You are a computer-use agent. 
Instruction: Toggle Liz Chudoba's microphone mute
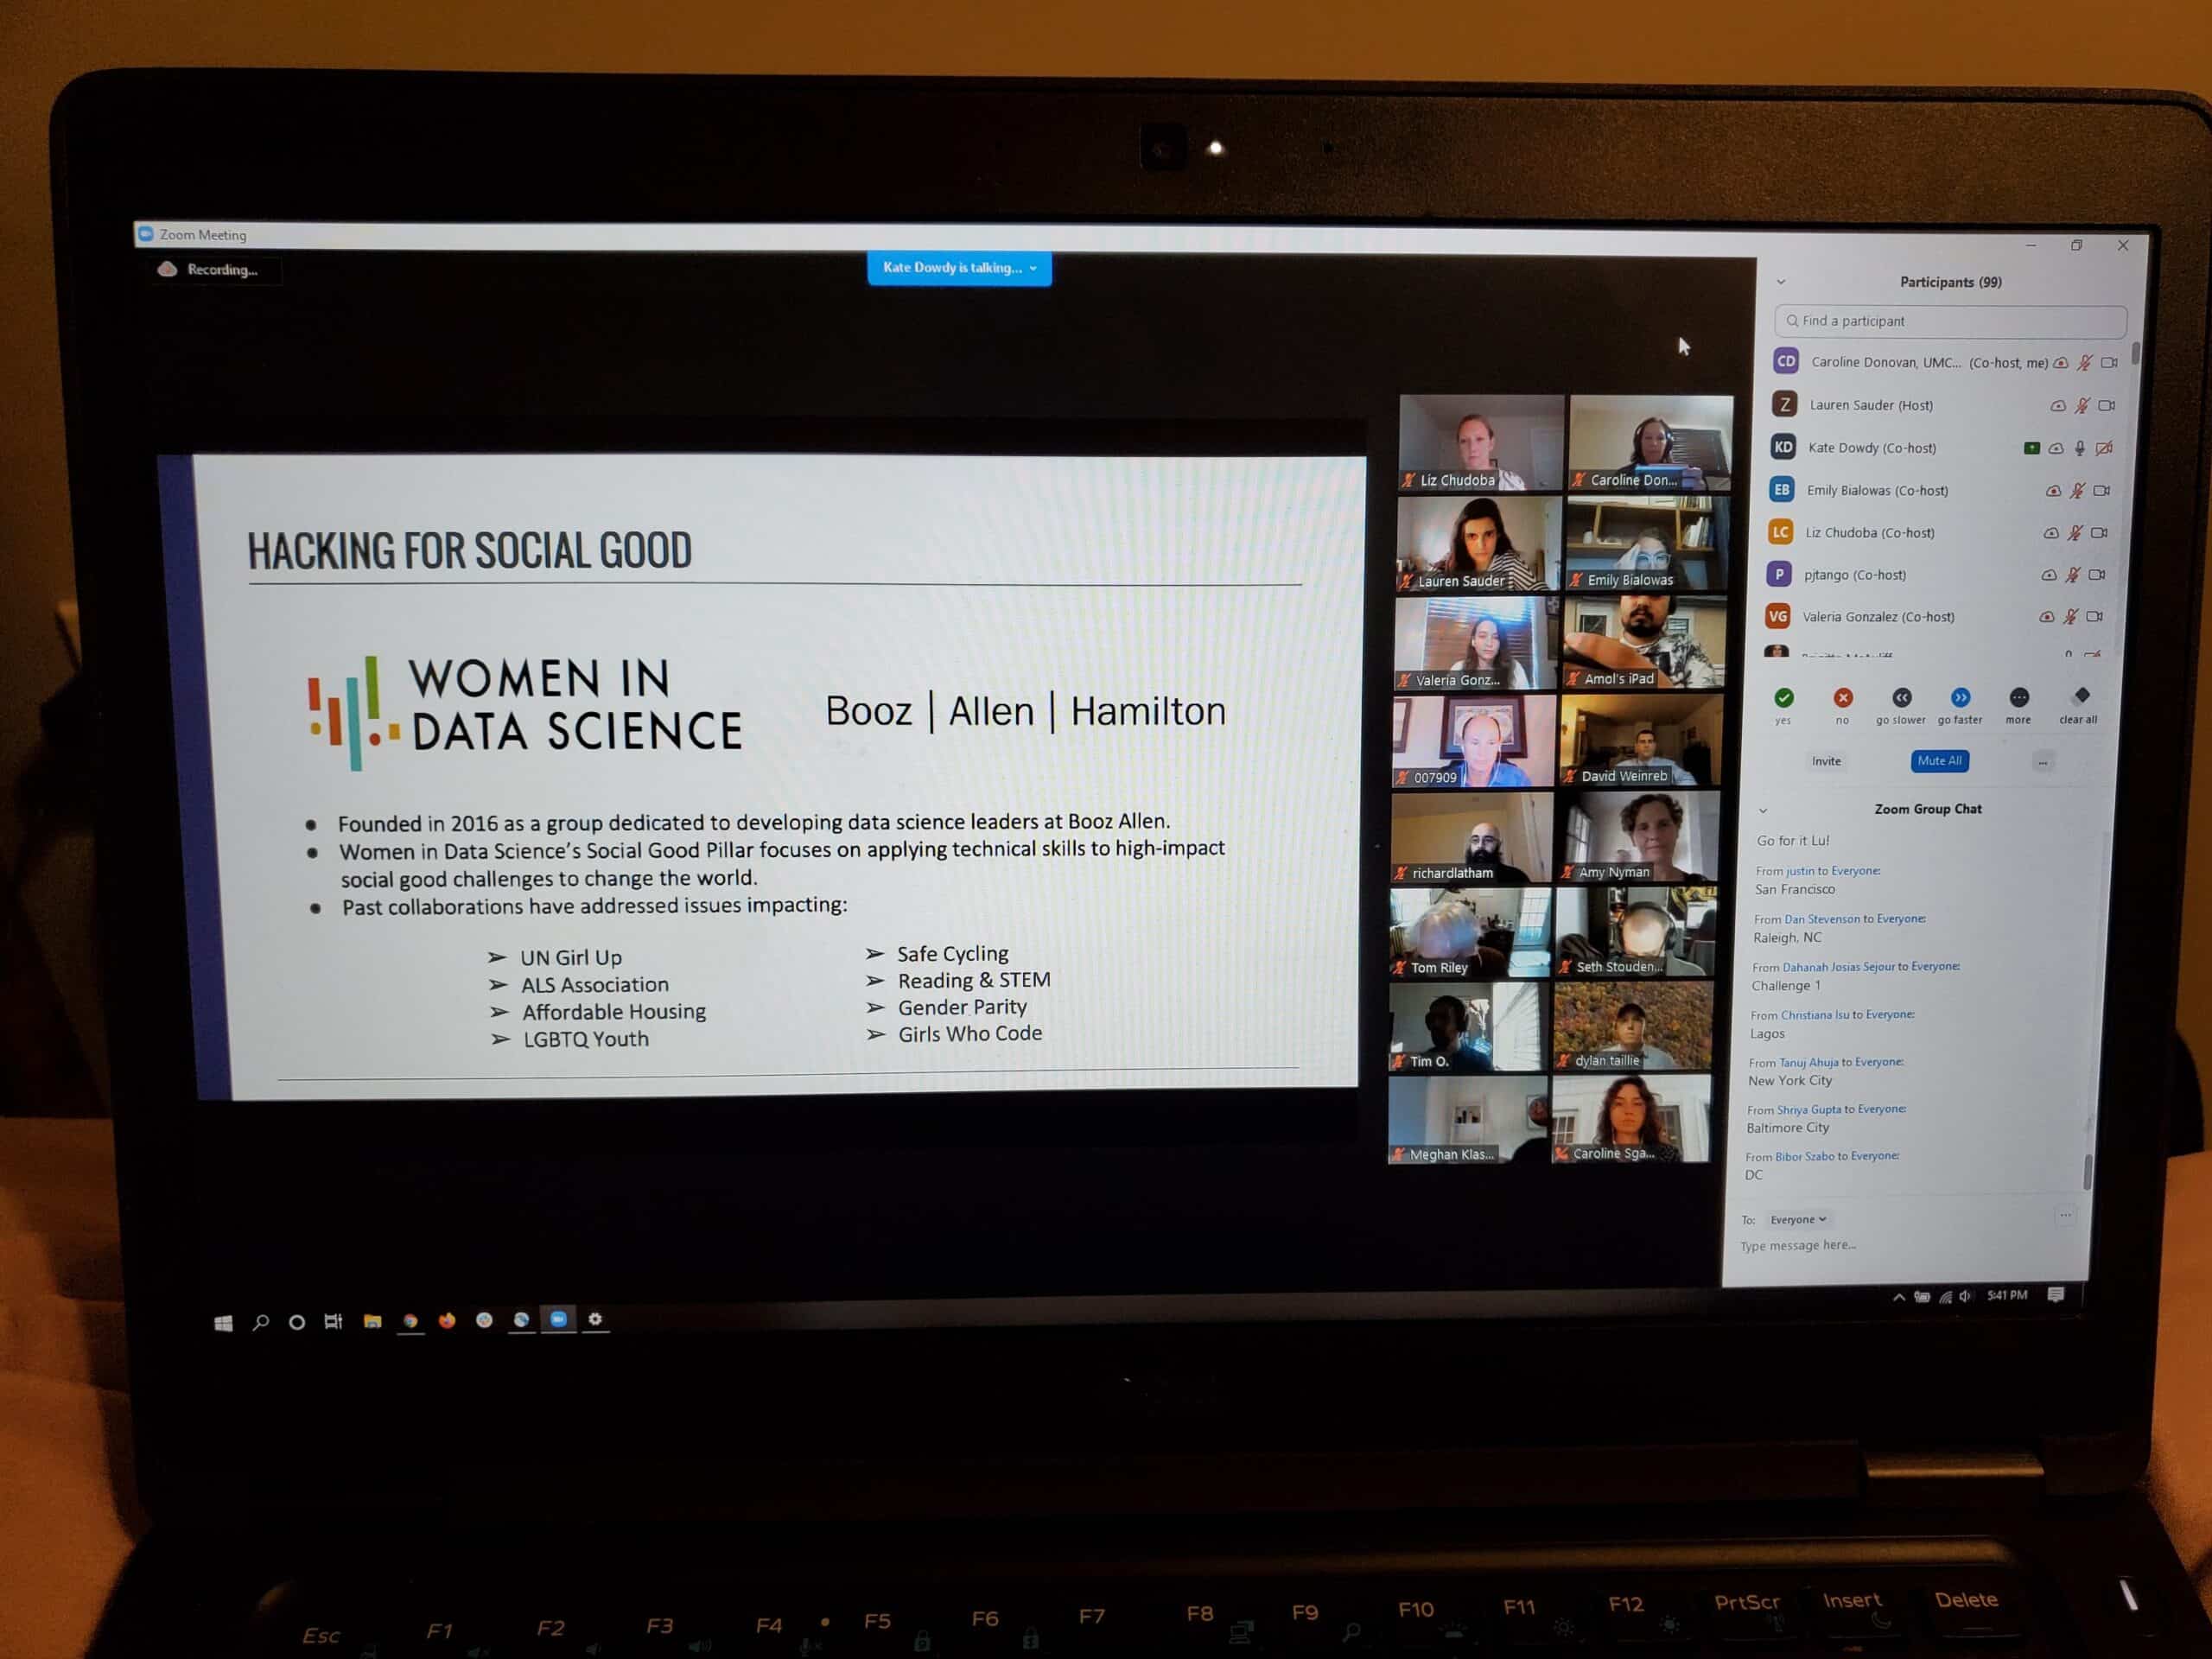[2075, 533]
